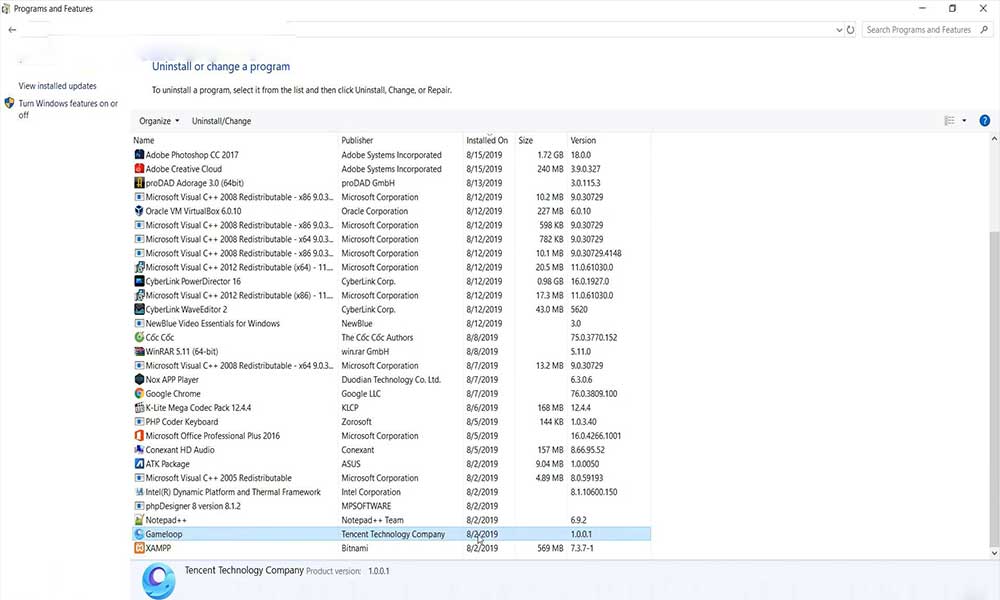Expand the address bar history dropdown
This screenshot has width=1000, height=600.
click(839, 29)
